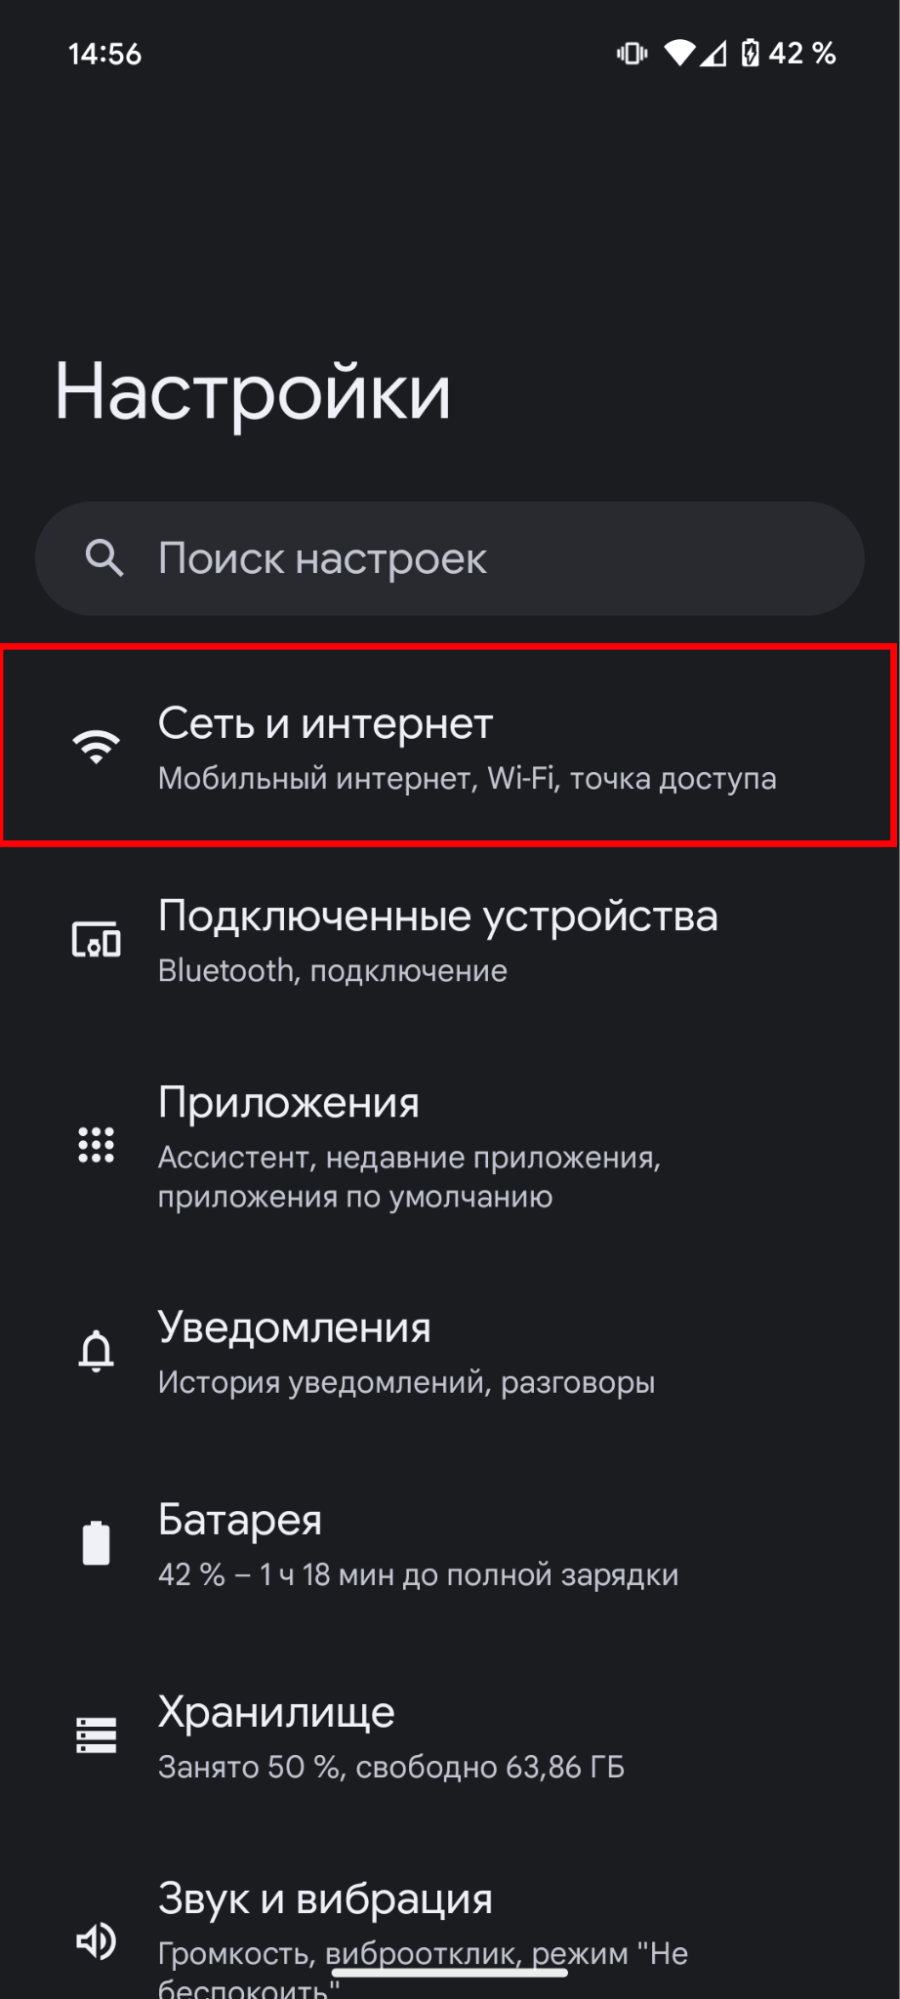Tap the apps grid icon
900x1999 pixels.
click(96, 1145)
